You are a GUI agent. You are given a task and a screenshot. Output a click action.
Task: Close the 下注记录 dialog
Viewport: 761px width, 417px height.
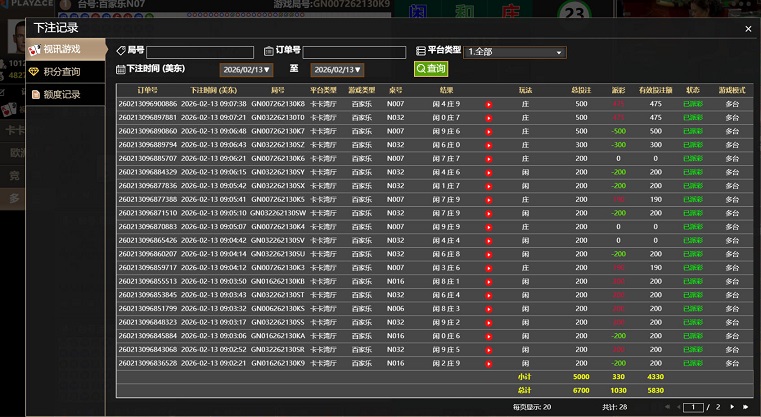pos(748,29)
